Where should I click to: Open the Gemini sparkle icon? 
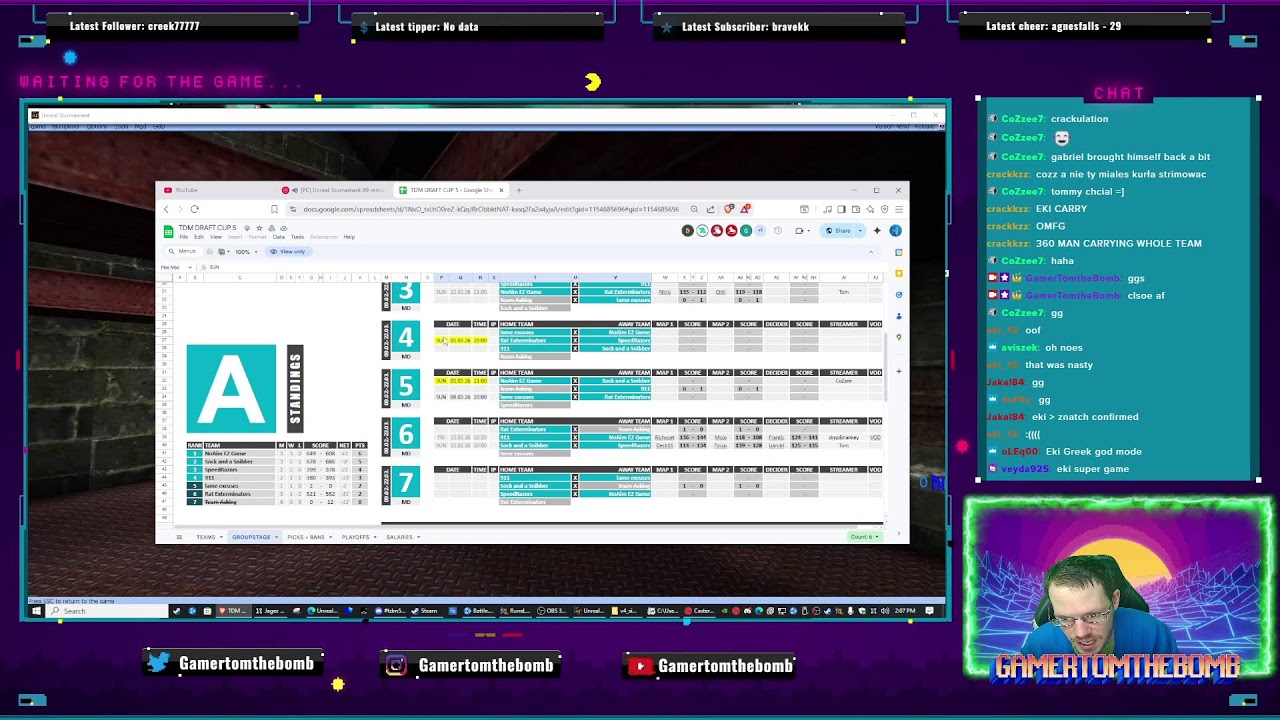coord(877,231)
